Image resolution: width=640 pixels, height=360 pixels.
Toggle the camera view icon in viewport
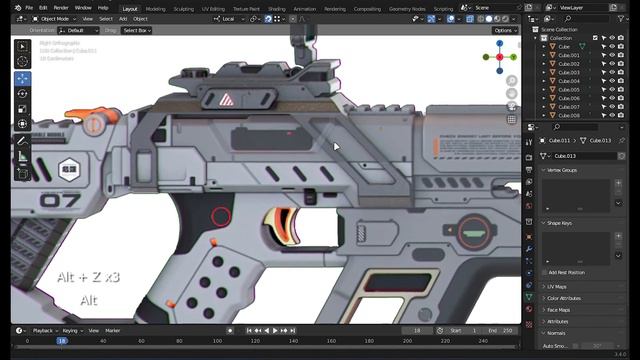pos(511,107)
